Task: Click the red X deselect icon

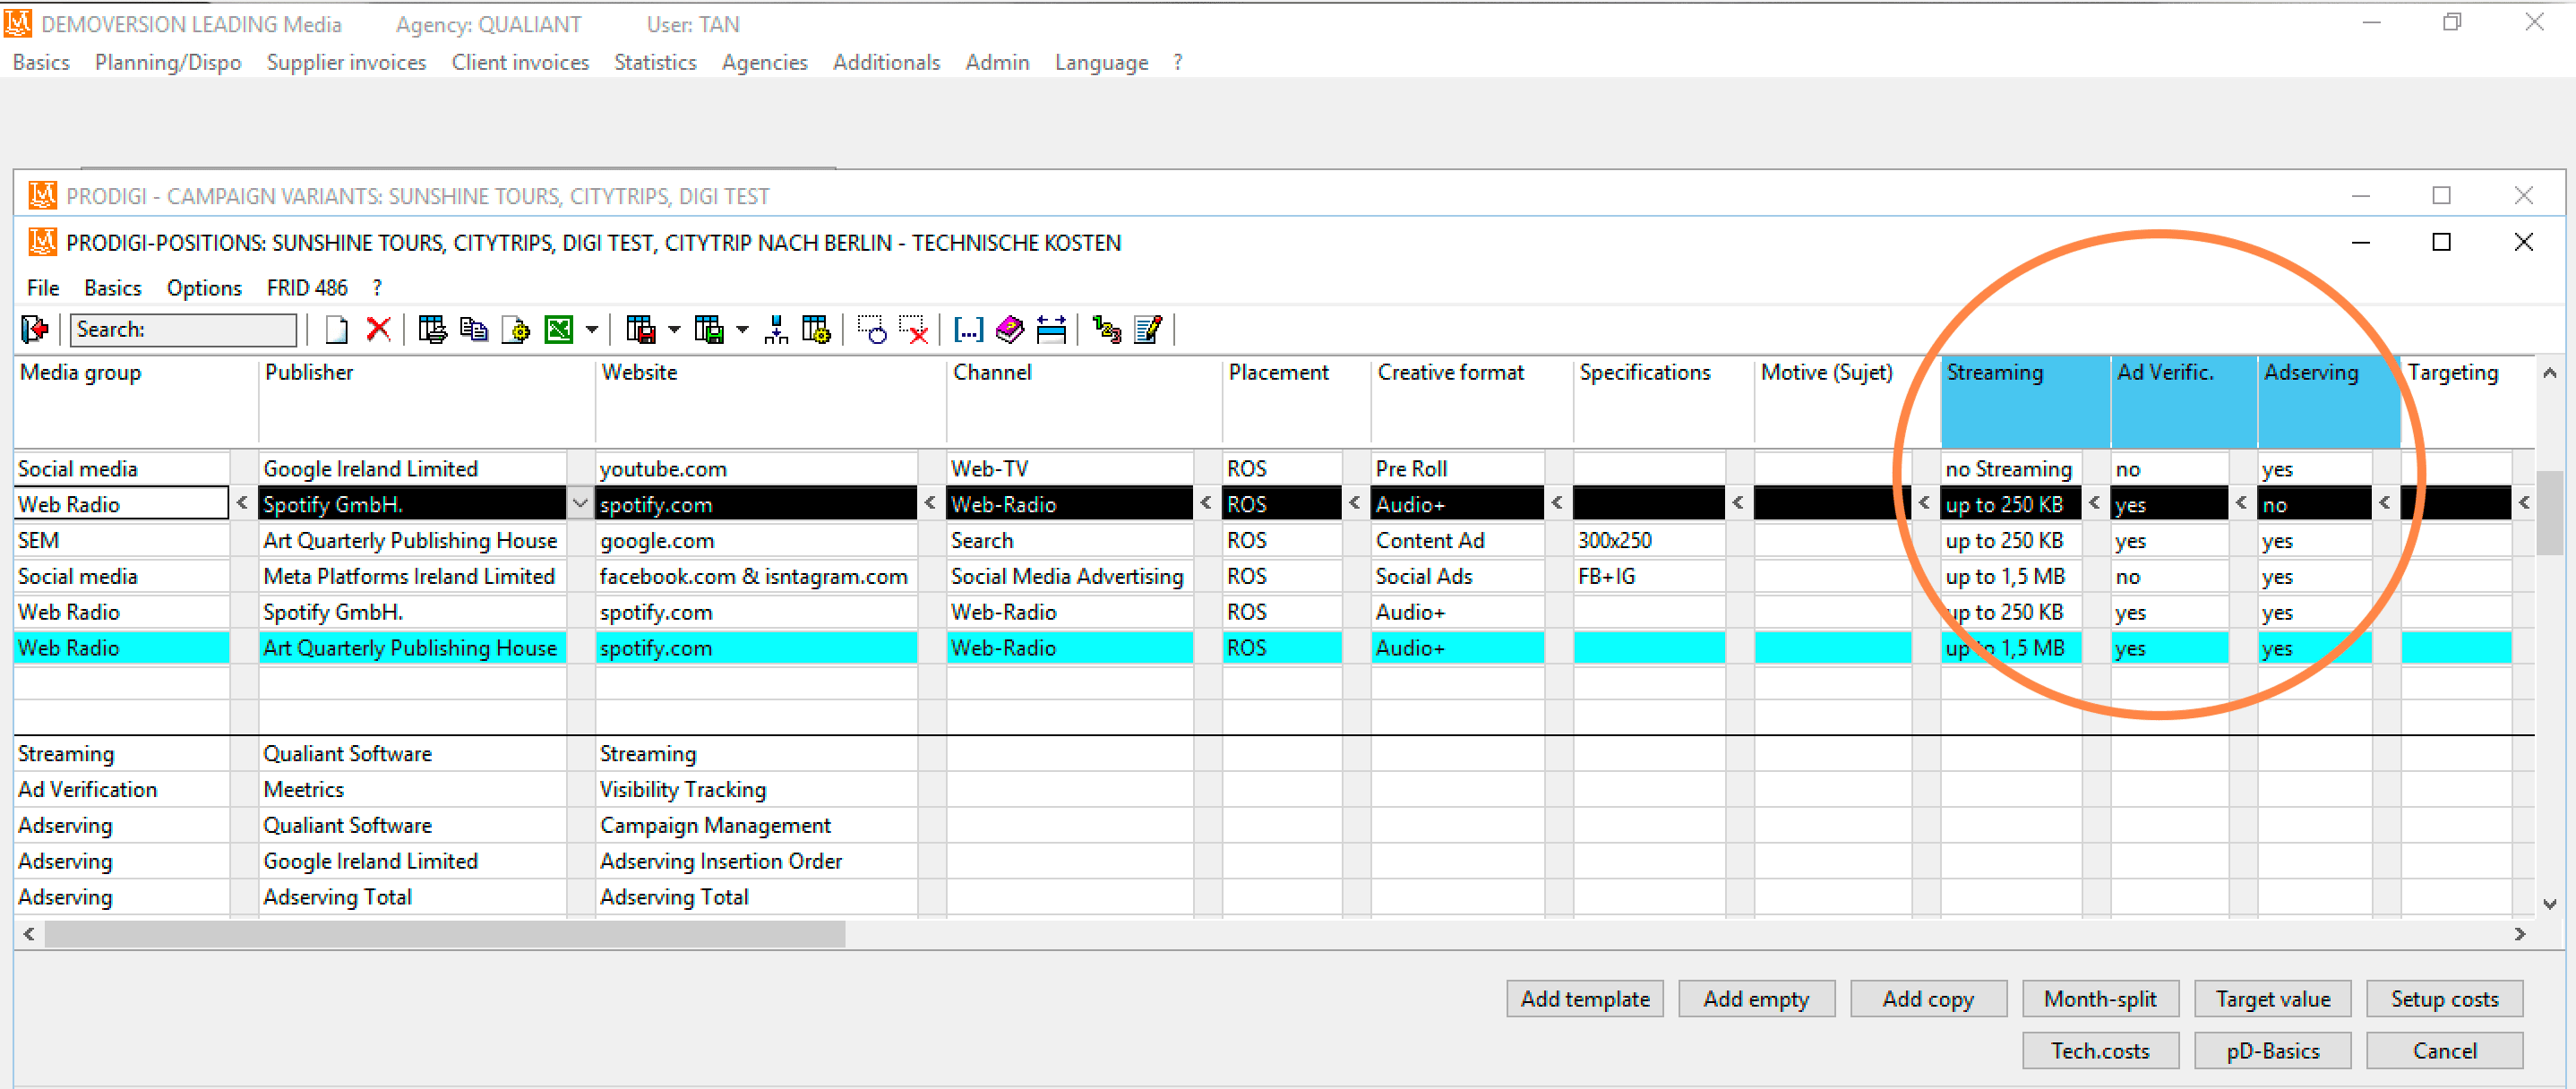Action: click(x=914, y=329)
